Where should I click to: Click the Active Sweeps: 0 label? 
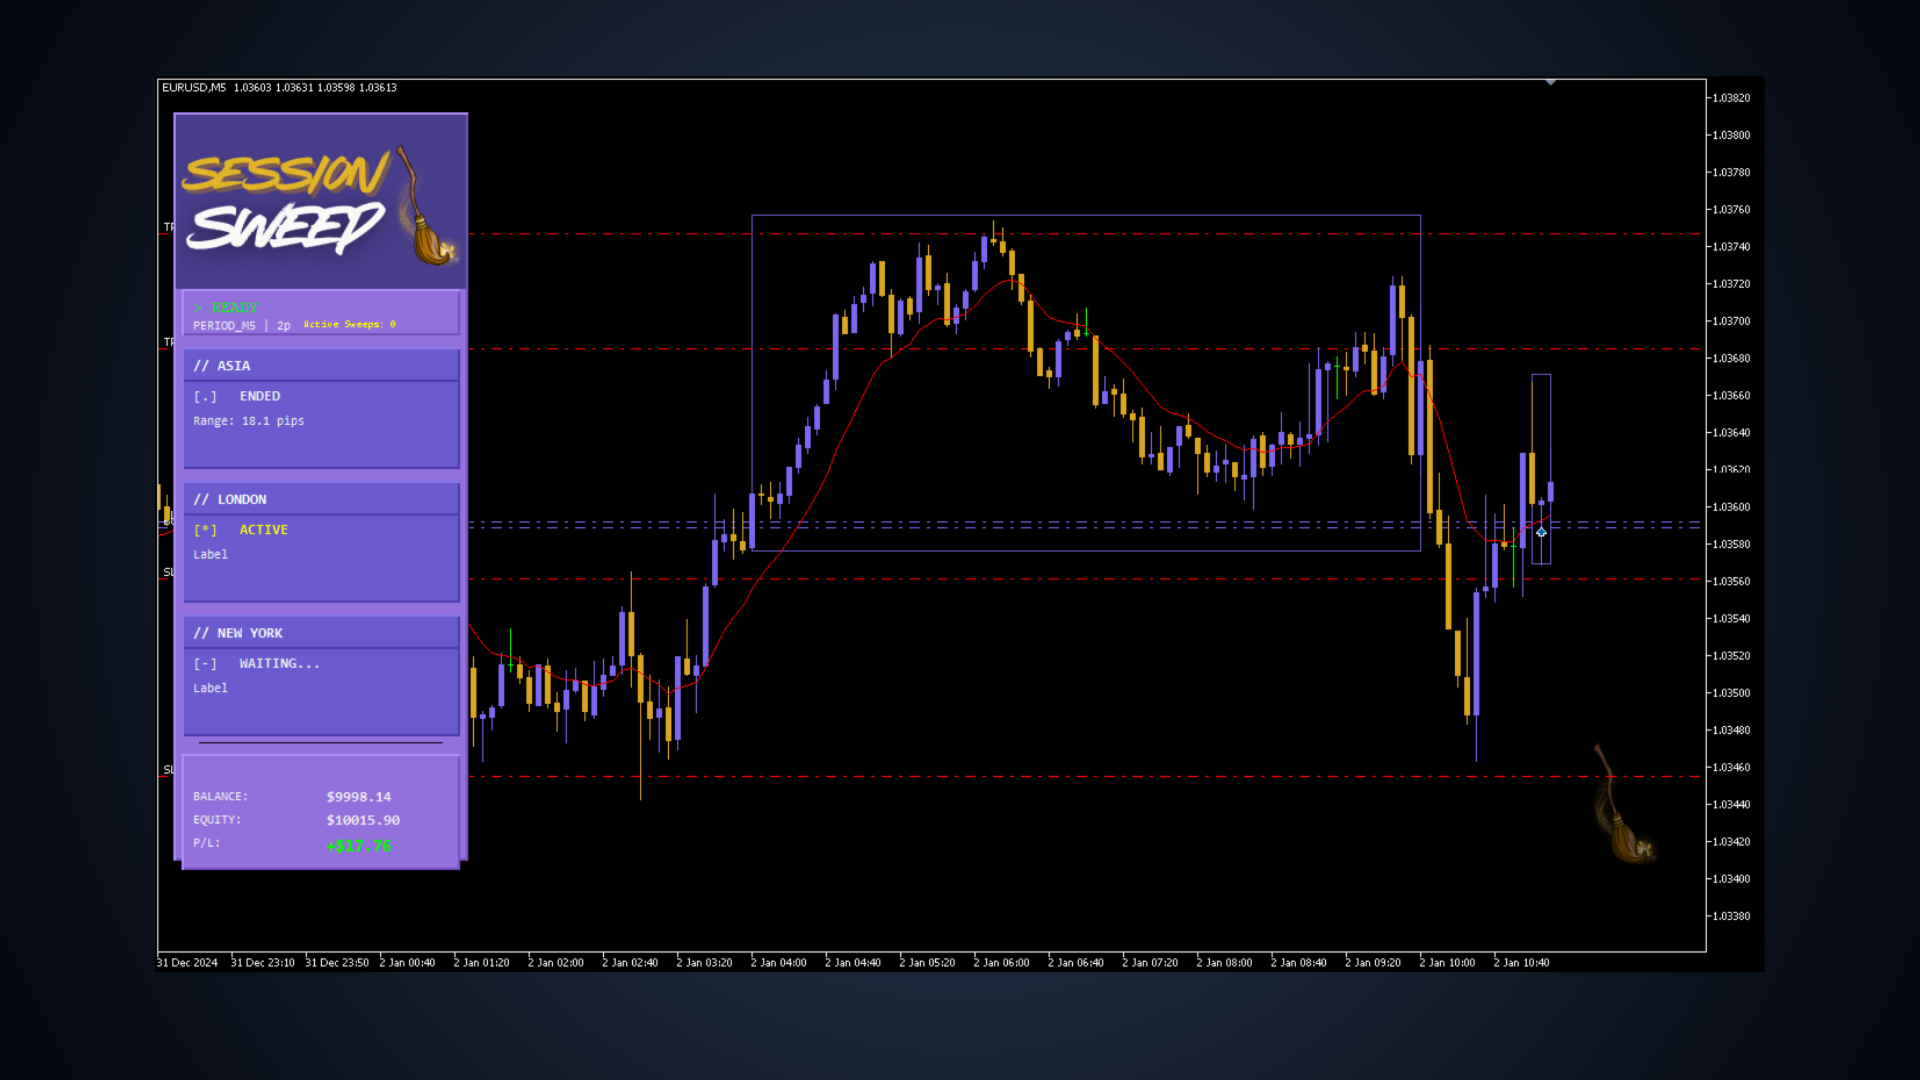click(x=350, y=325)
